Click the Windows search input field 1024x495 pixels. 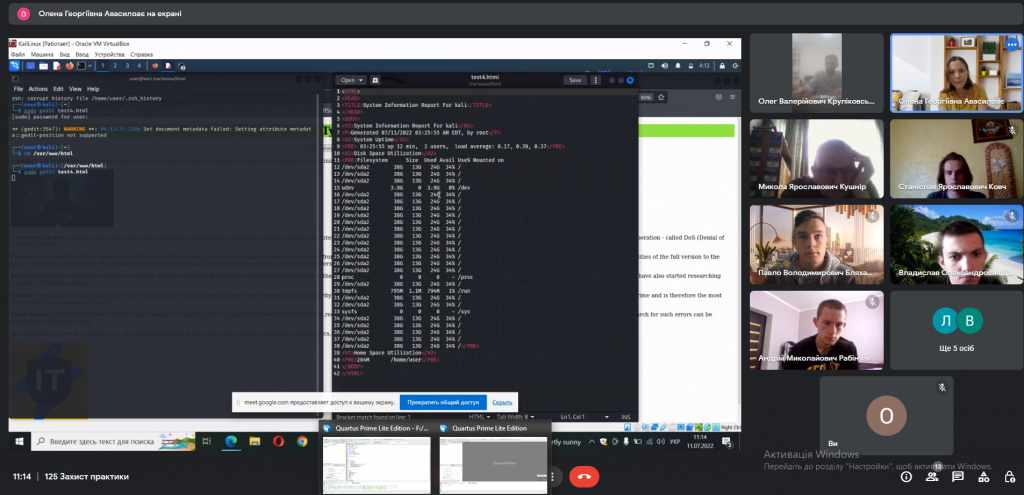click(x=113, y=442)
